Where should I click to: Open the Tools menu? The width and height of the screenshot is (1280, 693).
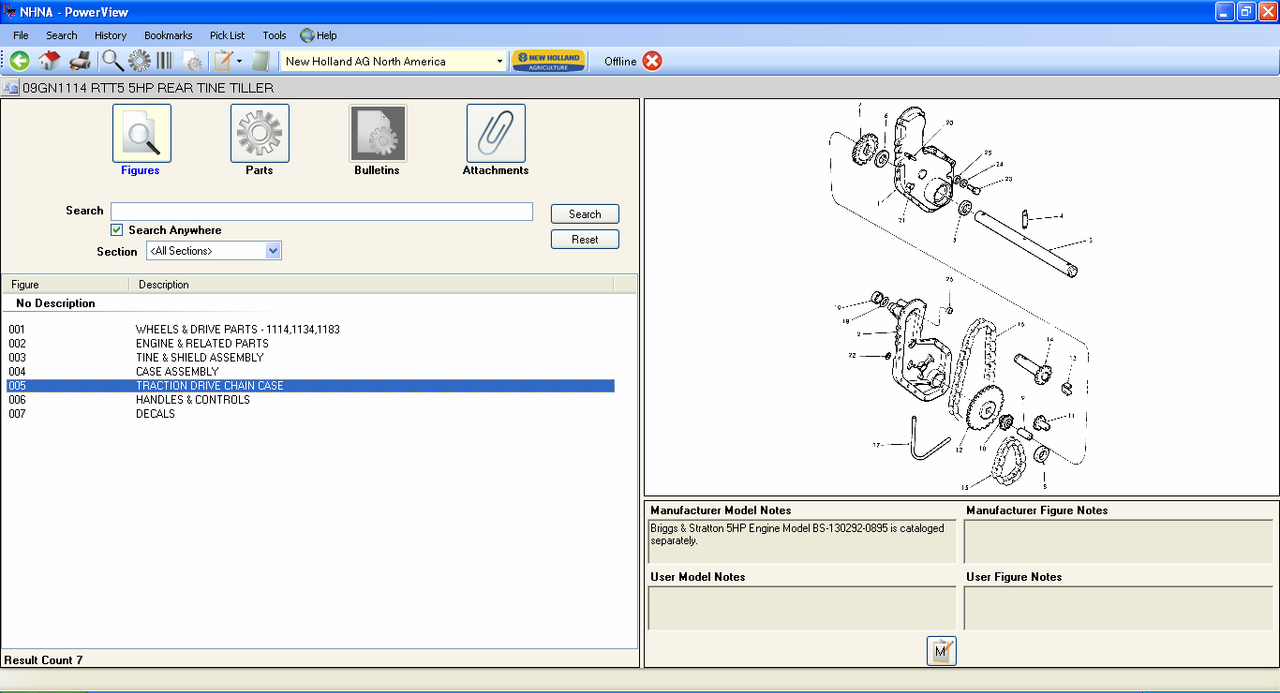[275, 35]
